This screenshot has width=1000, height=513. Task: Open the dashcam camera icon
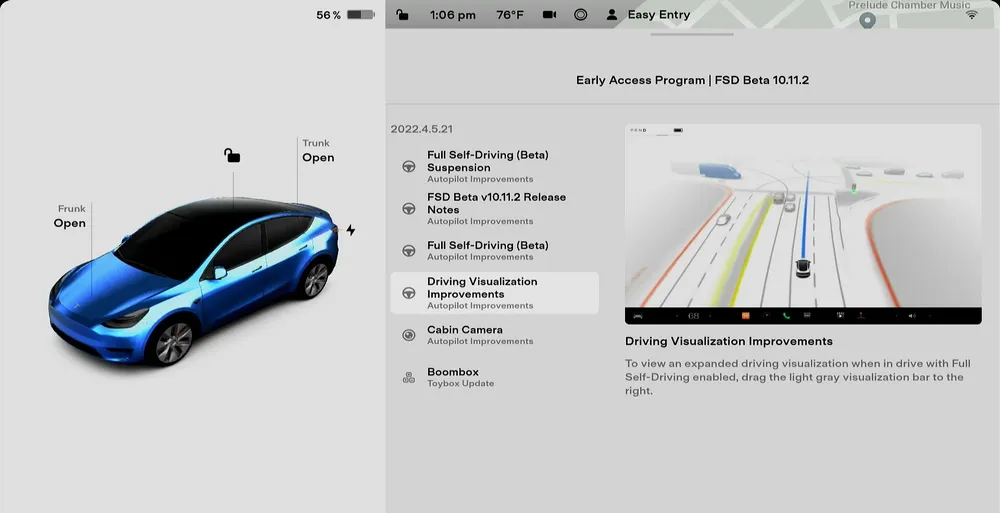coord(549,14)
